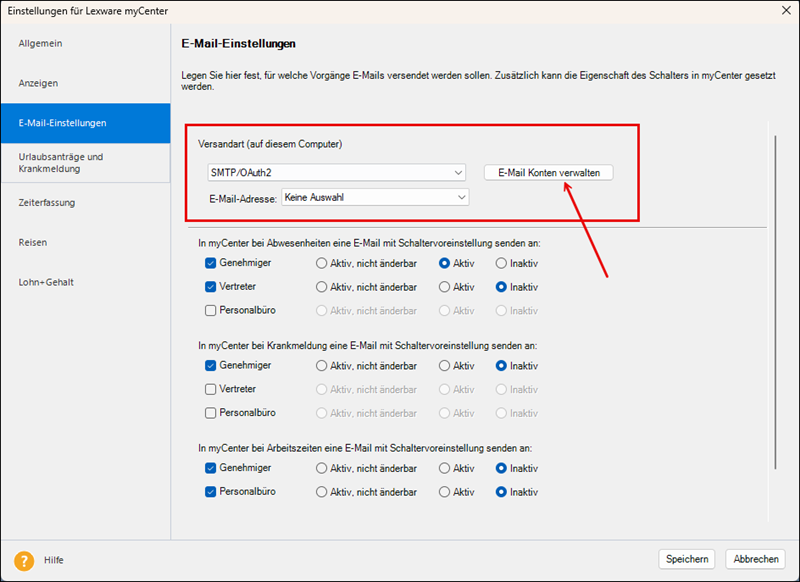Cancel with the Abbrechen button

756,559
